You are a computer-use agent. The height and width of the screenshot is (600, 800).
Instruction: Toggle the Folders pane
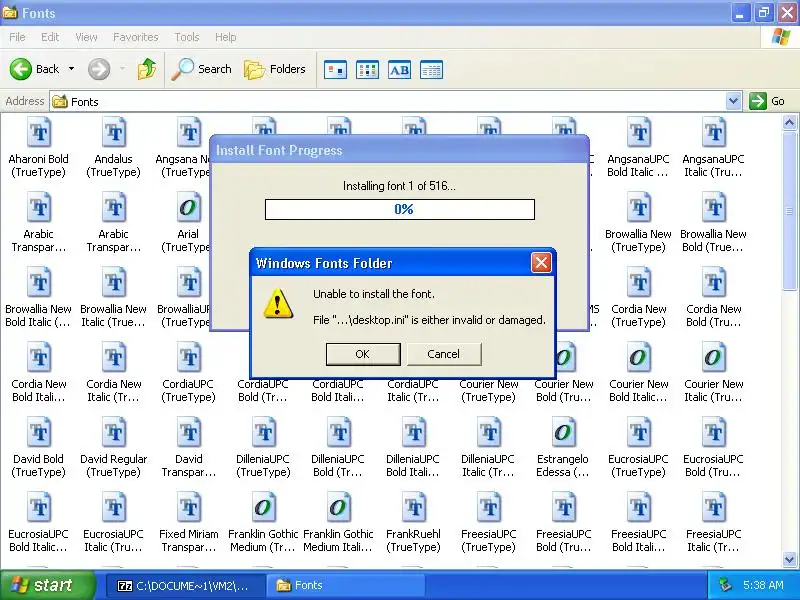(275, 69)
